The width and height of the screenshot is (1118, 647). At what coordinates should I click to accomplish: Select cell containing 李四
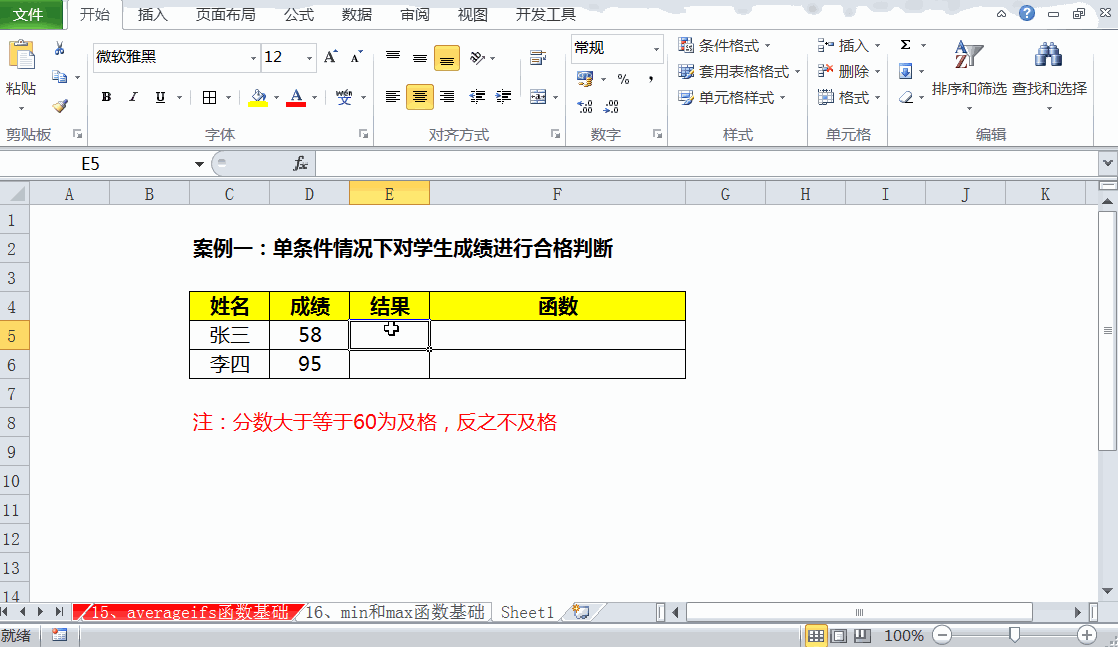tap(230, 365)
